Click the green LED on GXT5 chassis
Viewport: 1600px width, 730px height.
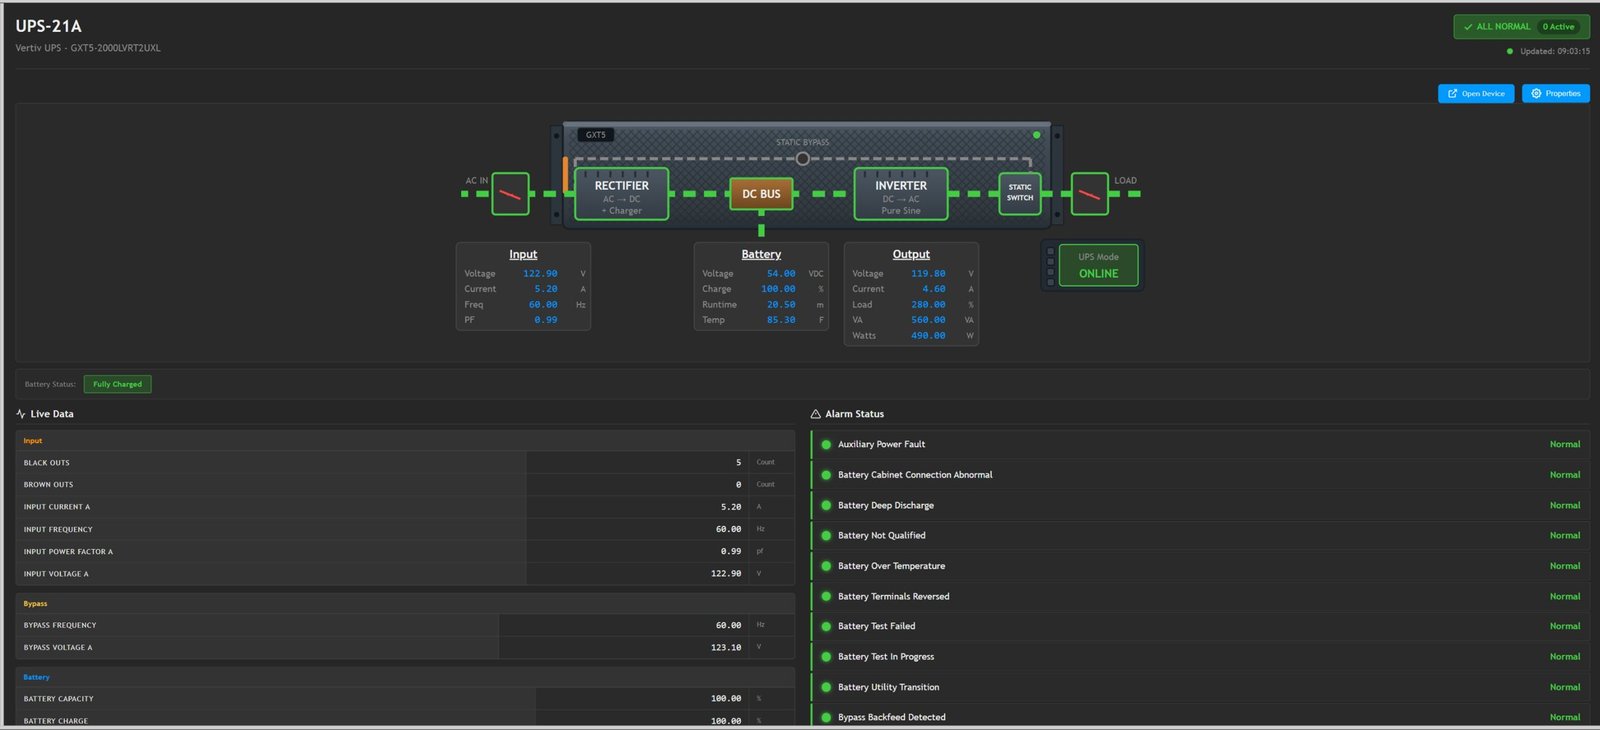pos(1036,135)
